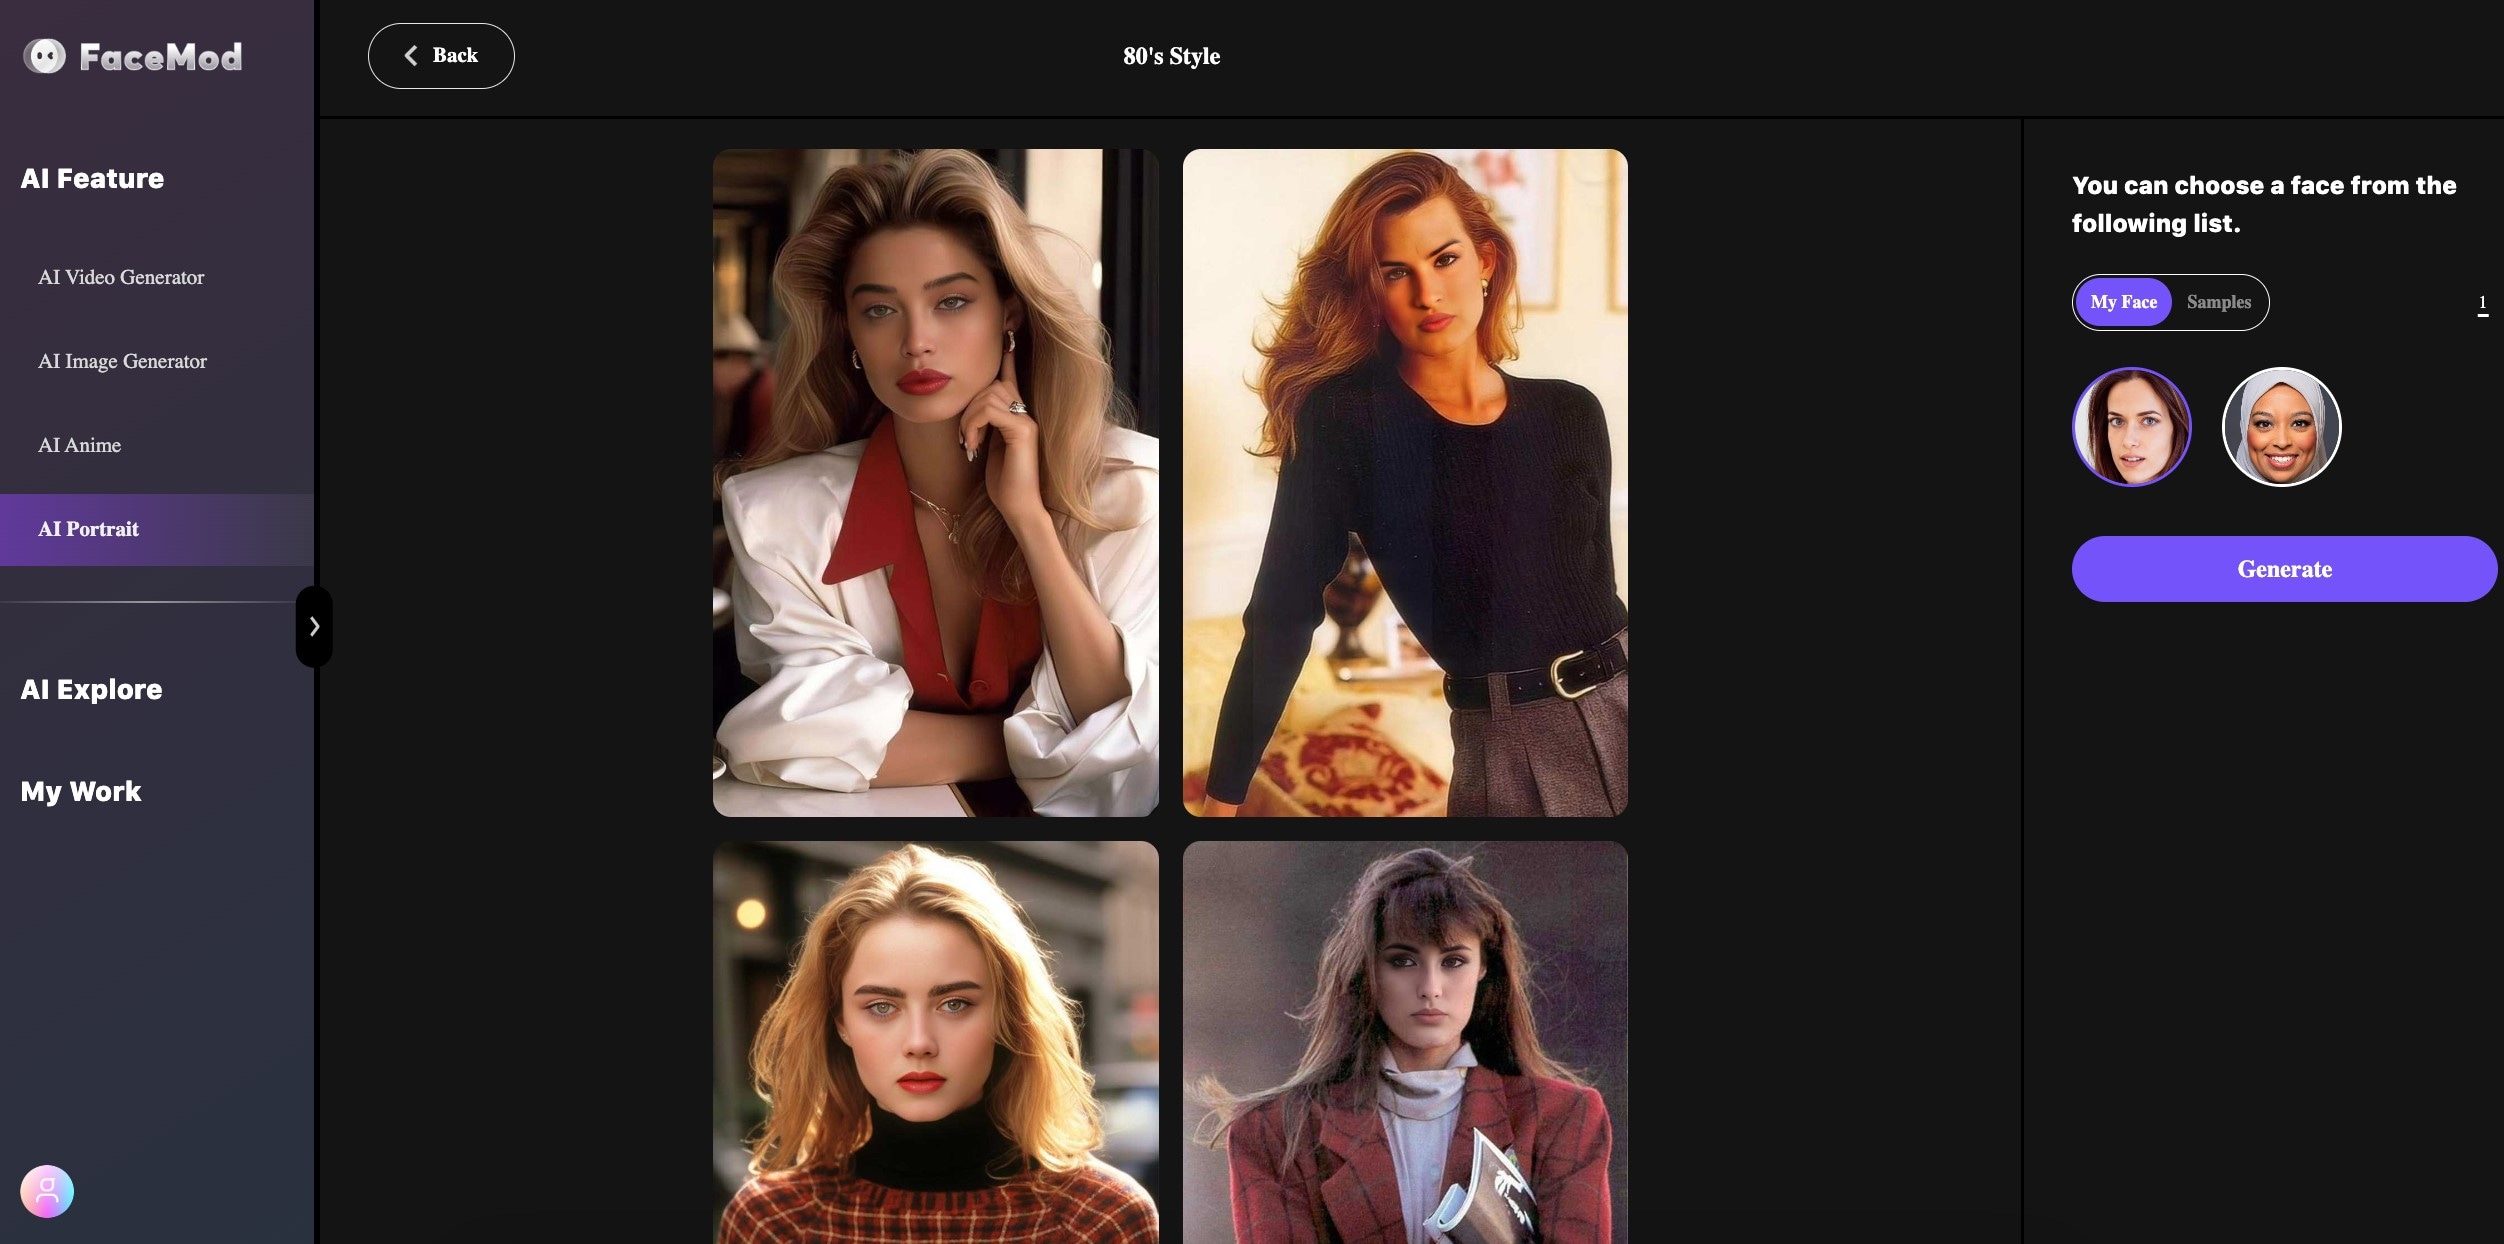Select the second uploaded face thumbnail
The image size is (2504, 1244).
tap(2282, 425)
